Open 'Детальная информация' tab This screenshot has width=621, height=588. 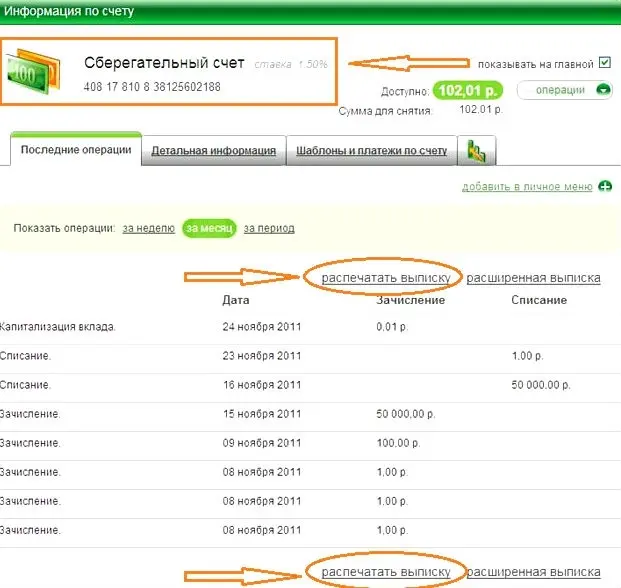click(x=213, y=150)
